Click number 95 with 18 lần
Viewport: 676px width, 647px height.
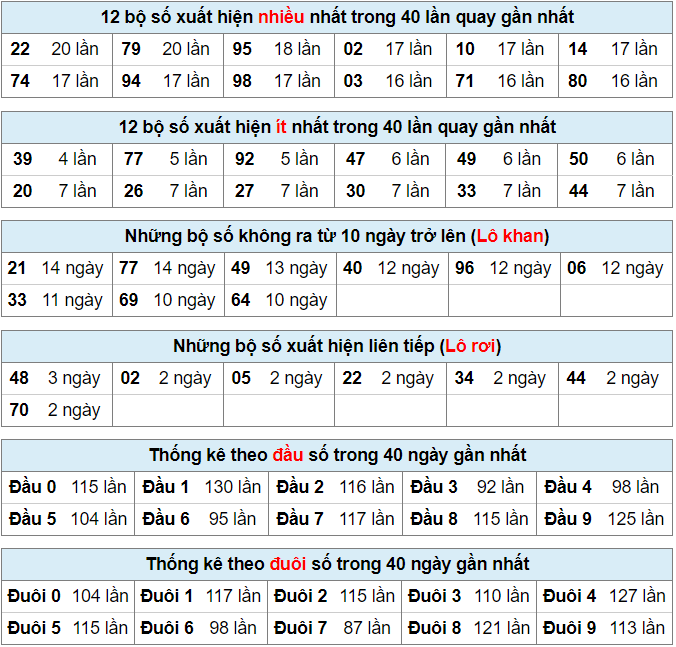coord(279,49)
